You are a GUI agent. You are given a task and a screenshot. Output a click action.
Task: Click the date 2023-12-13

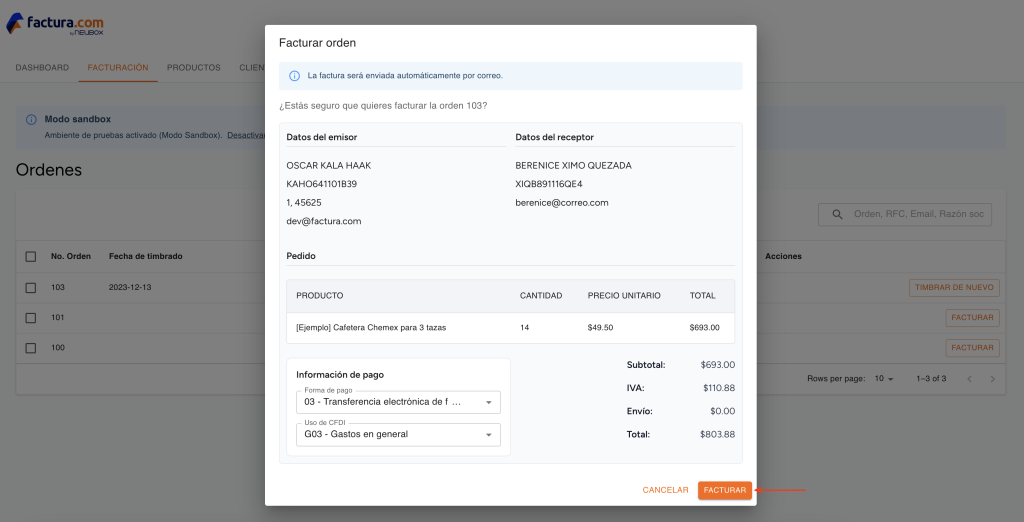coord(130,287)
